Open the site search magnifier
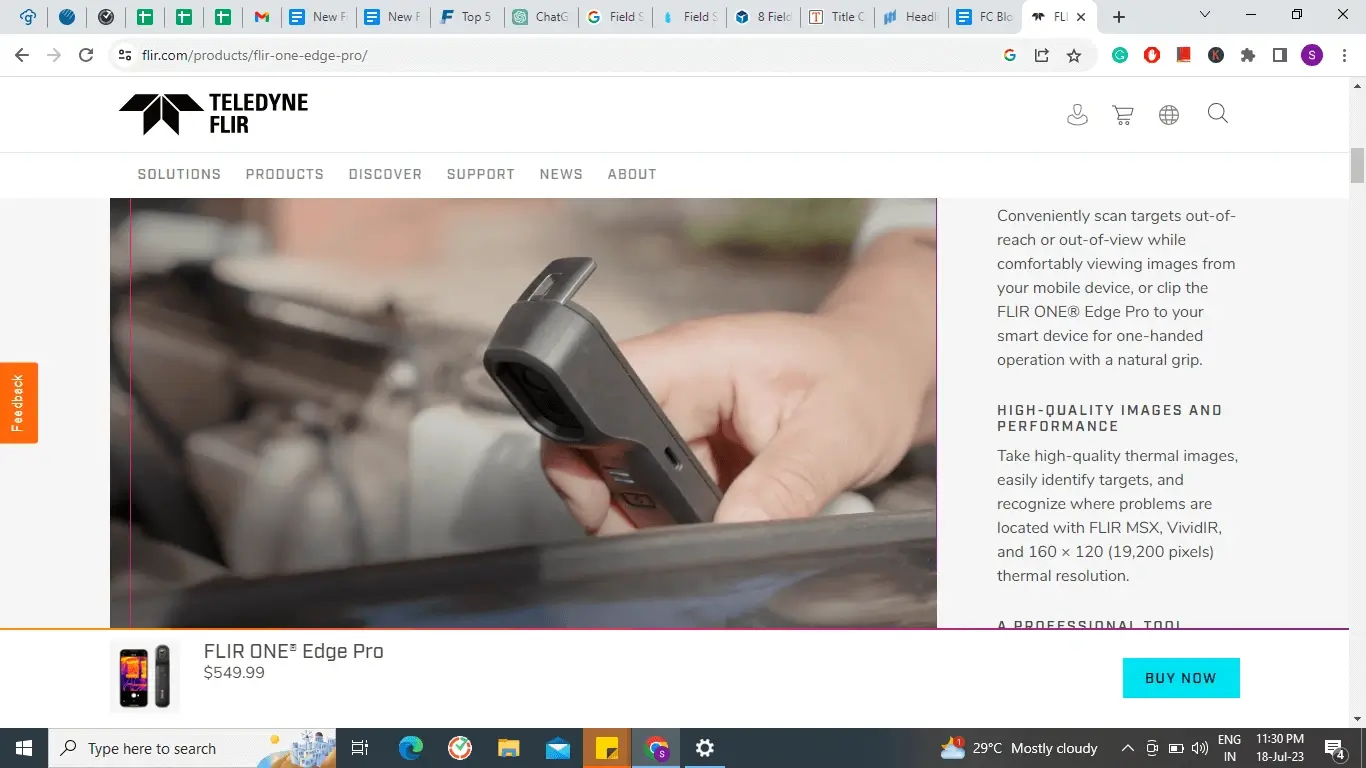This screenshot has height=768, width=1366. point(1217,114)
